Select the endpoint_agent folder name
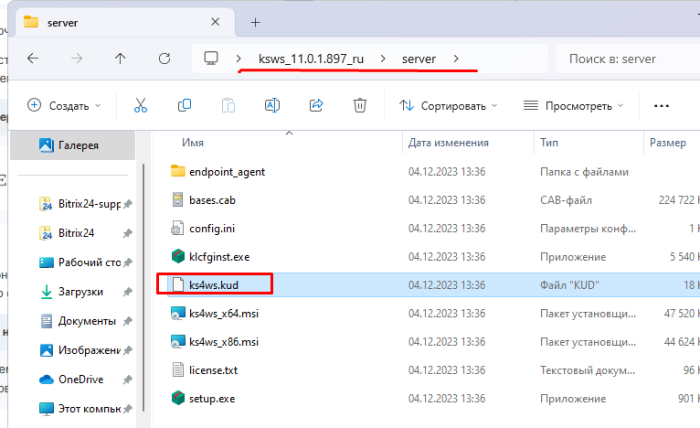 coord(227,172)
